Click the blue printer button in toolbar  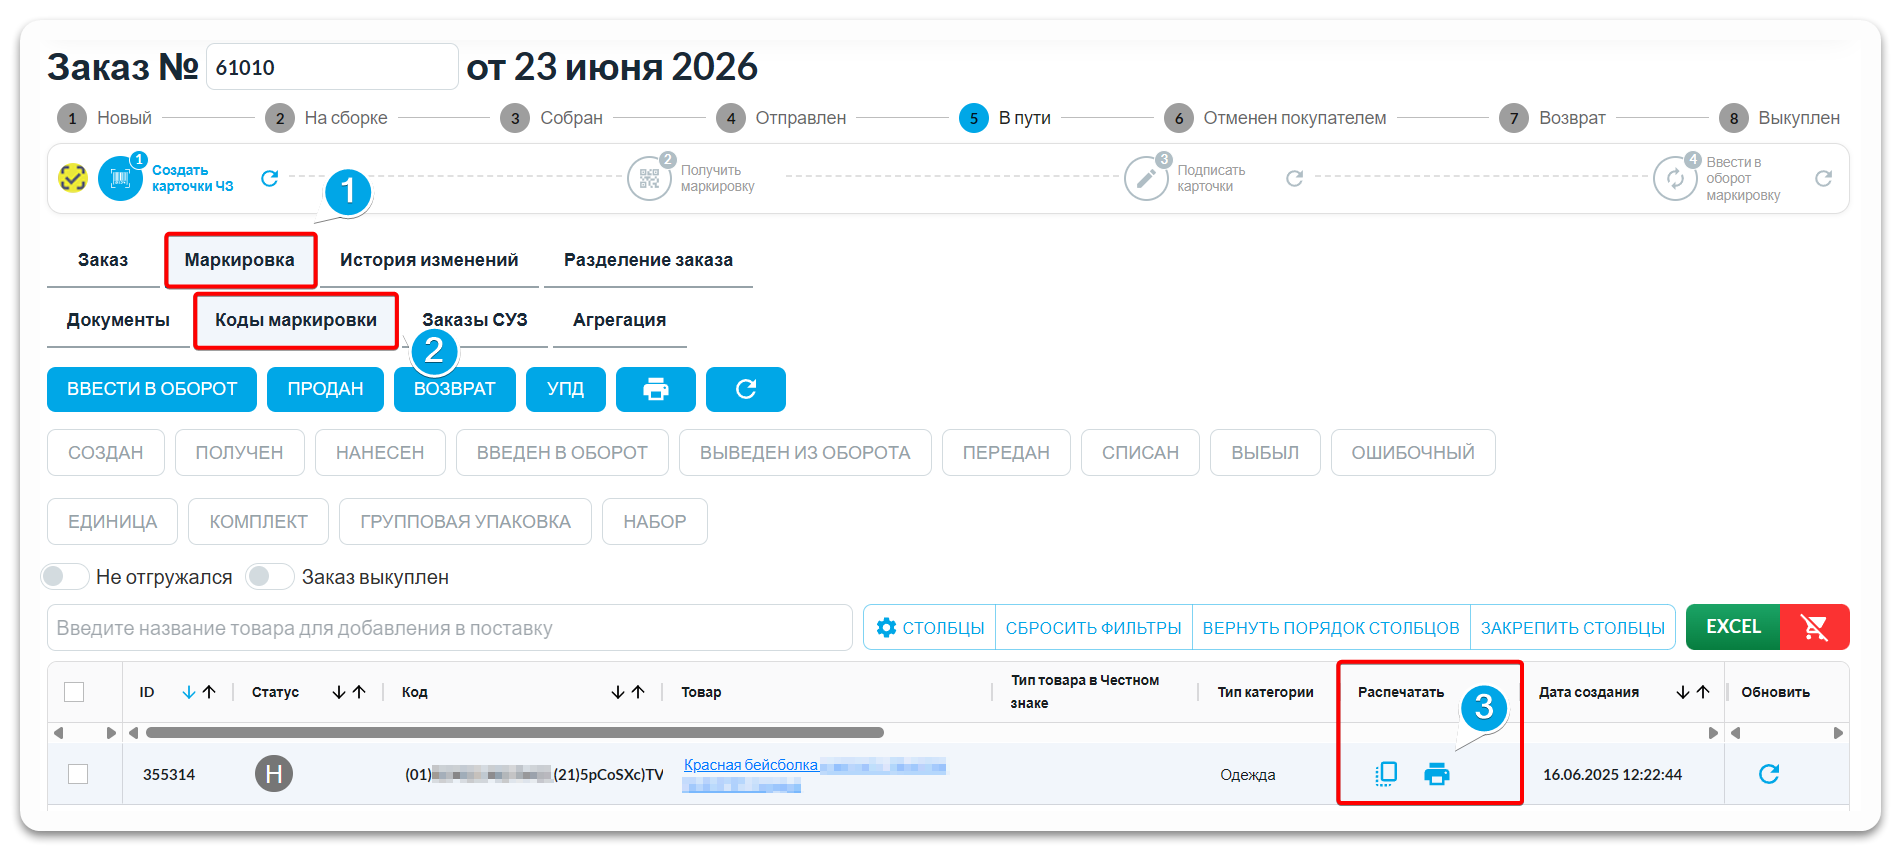pyautogui.click(x=656, y=389)
